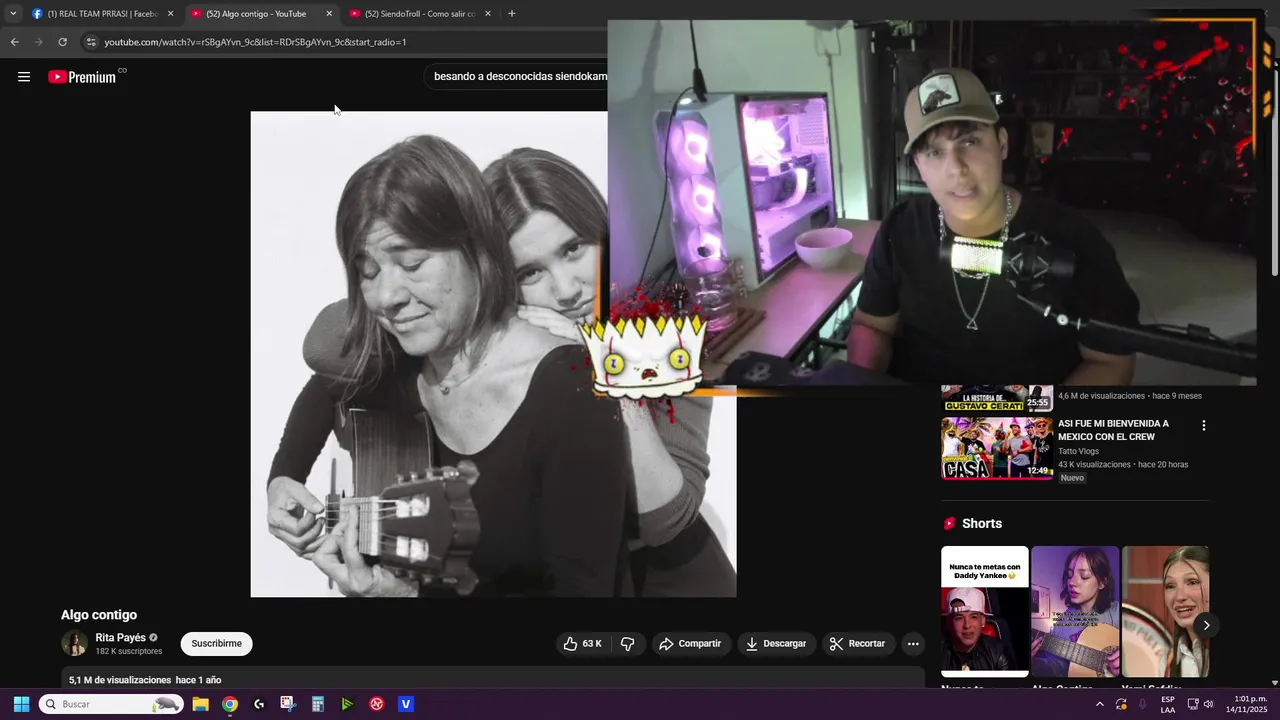Open Rita Payés channel name link
This screenshot has height=720, width=1280.
[x=120, y=638]
